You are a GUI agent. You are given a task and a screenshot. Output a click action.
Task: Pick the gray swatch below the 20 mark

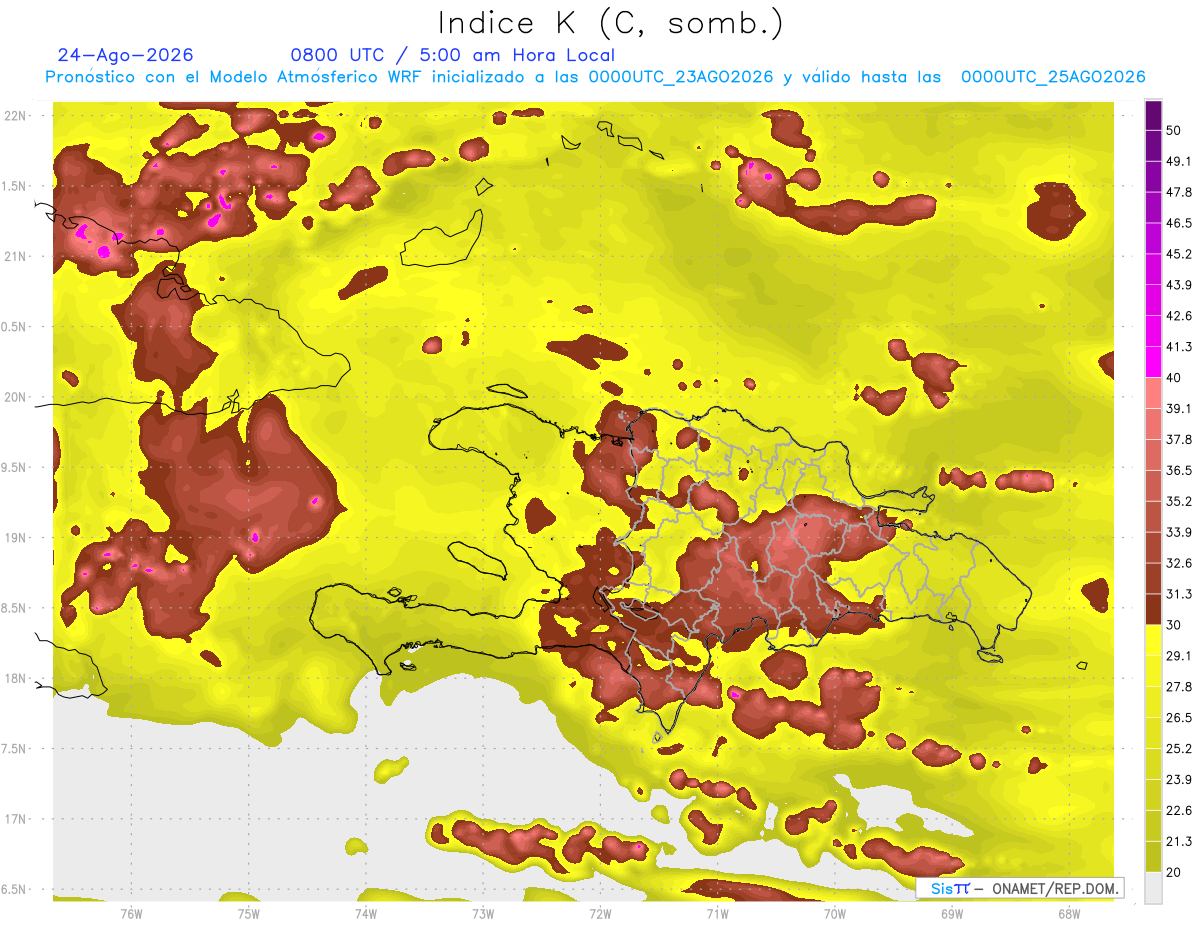[x=1153, y=887]
